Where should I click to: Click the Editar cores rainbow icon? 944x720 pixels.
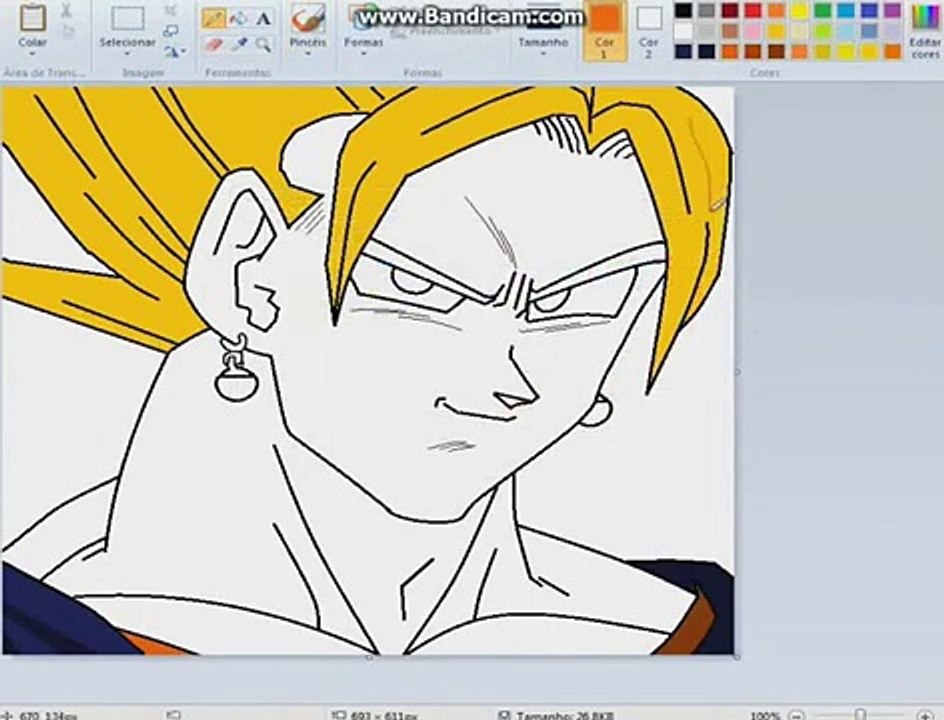coord(925,17)
